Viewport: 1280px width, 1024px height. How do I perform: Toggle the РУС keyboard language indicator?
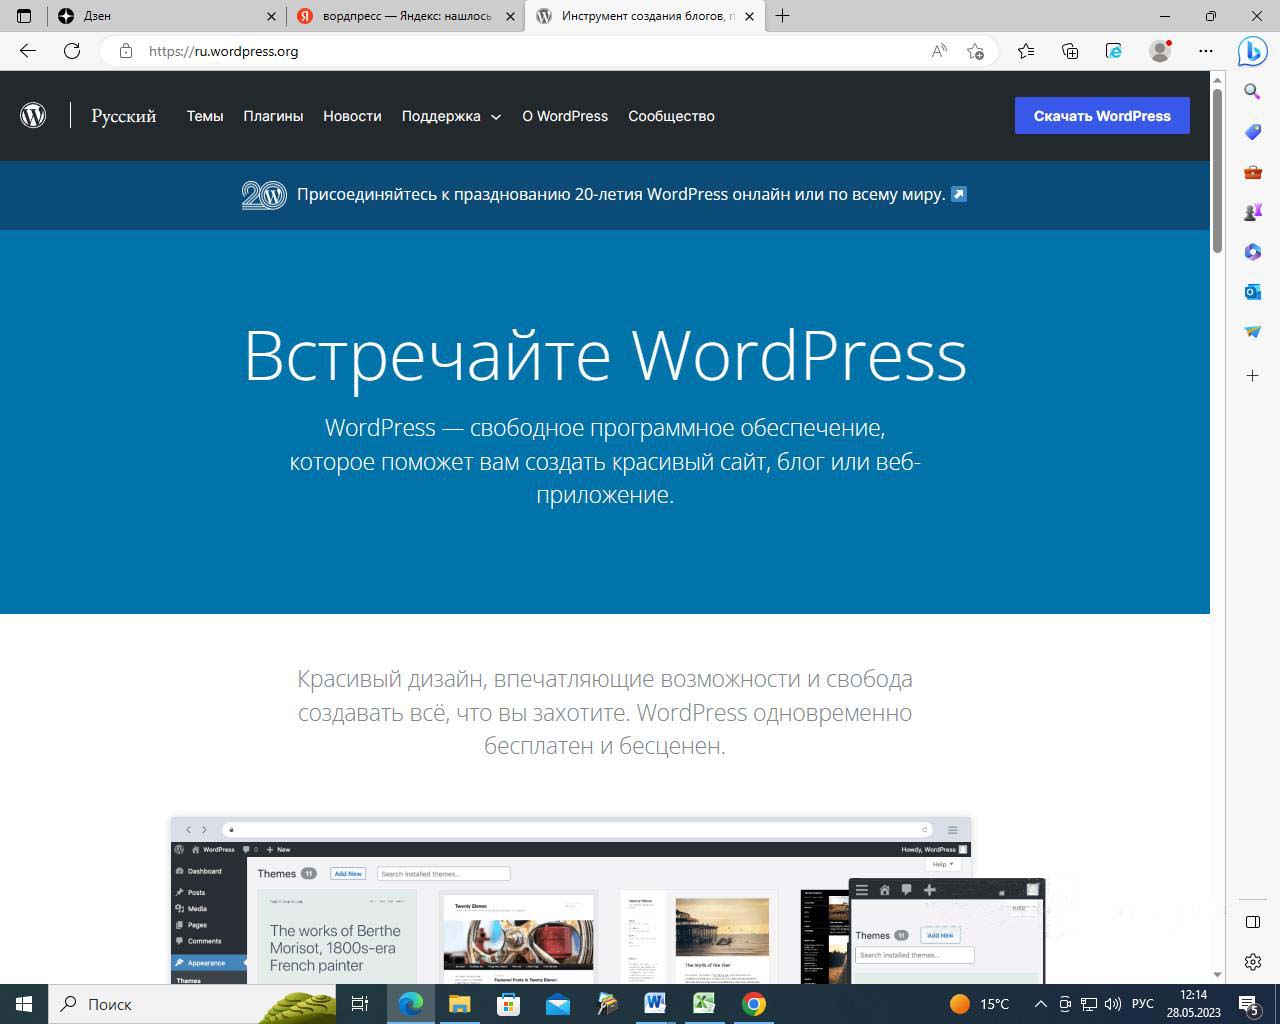tap(1142, 1004)
